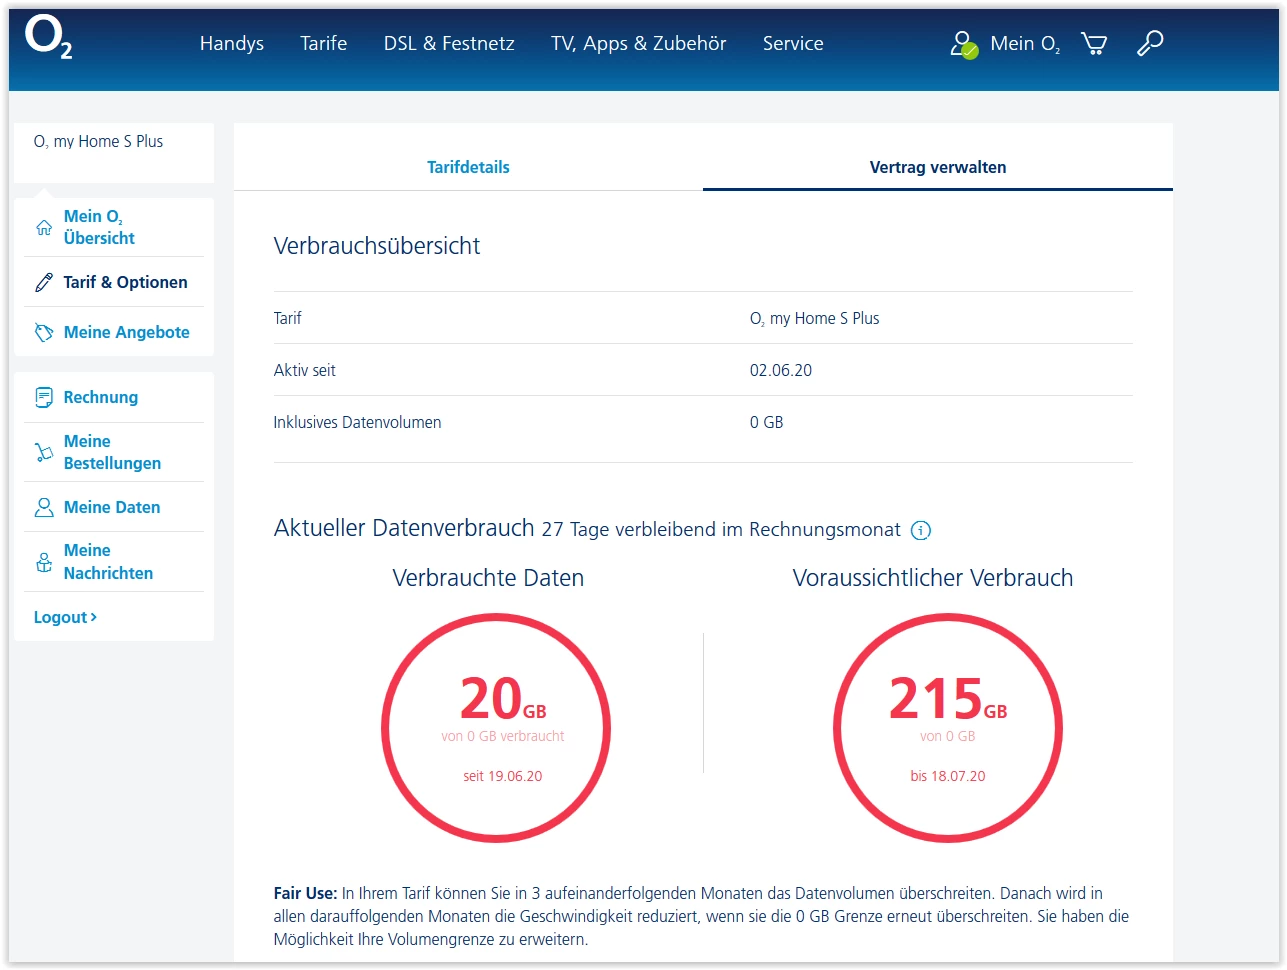Click the 'bis 18.07.20' text
1287x970 pixels.
tap(948, 776)
